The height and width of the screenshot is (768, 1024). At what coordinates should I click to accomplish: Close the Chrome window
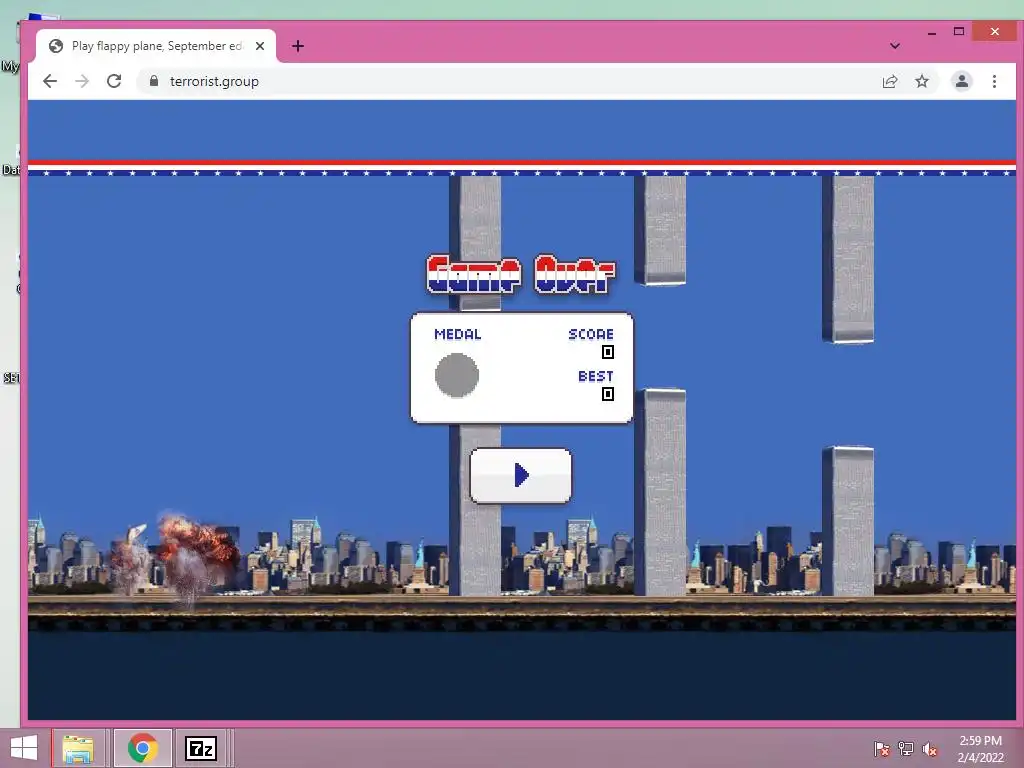(x=994, y=31)
